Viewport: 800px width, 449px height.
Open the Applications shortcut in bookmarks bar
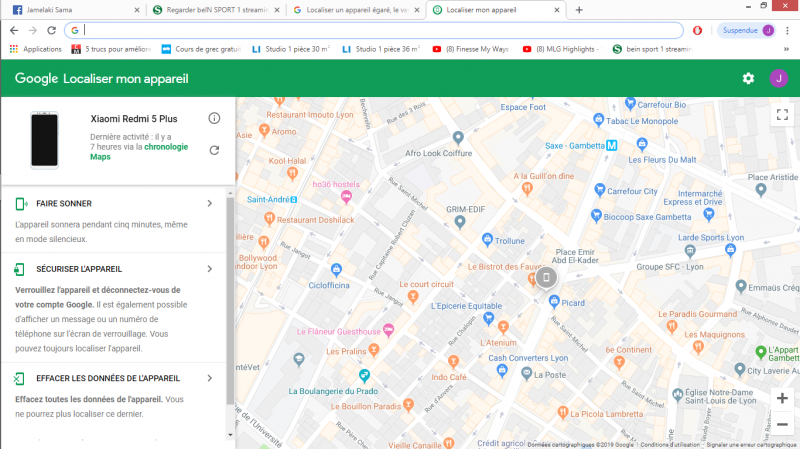pos(35,49)
